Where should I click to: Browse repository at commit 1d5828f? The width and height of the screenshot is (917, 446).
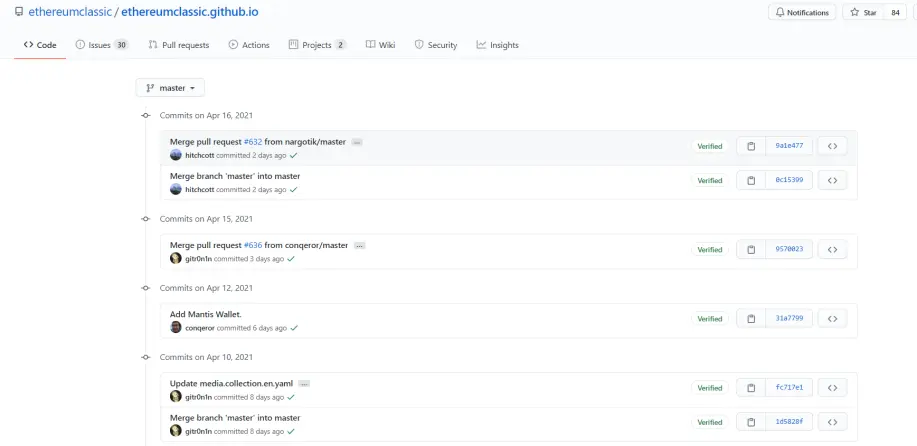coord(832,422)
